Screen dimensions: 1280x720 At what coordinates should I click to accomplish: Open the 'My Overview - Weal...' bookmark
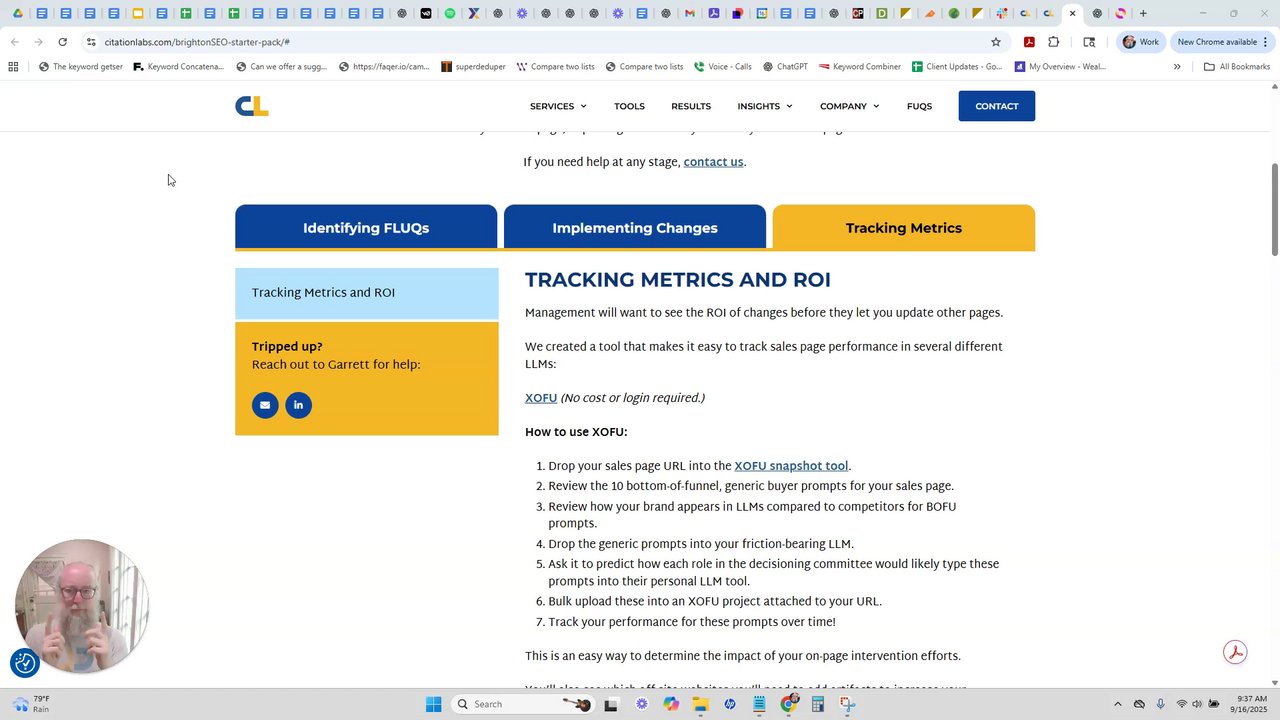coord(1060,67)
